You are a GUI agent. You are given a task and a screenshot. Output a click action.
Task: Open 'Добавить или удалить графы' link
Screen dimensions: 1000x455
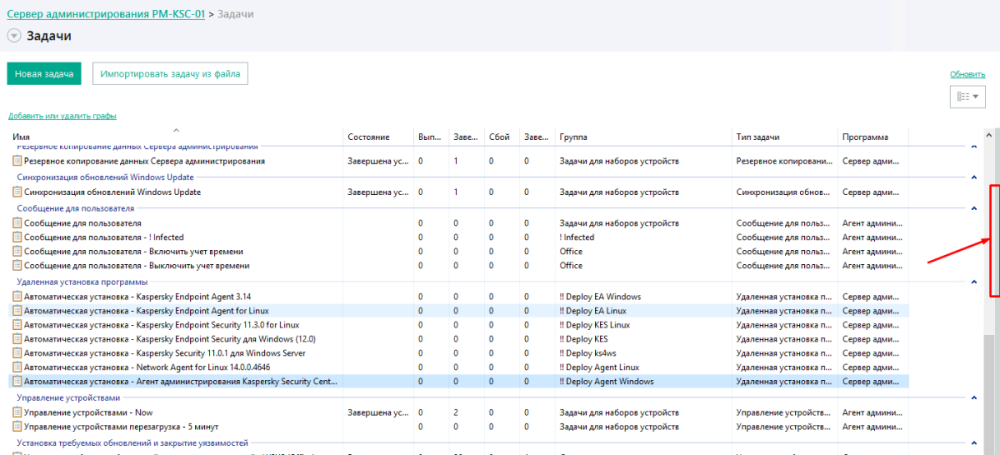coord(62,117)
